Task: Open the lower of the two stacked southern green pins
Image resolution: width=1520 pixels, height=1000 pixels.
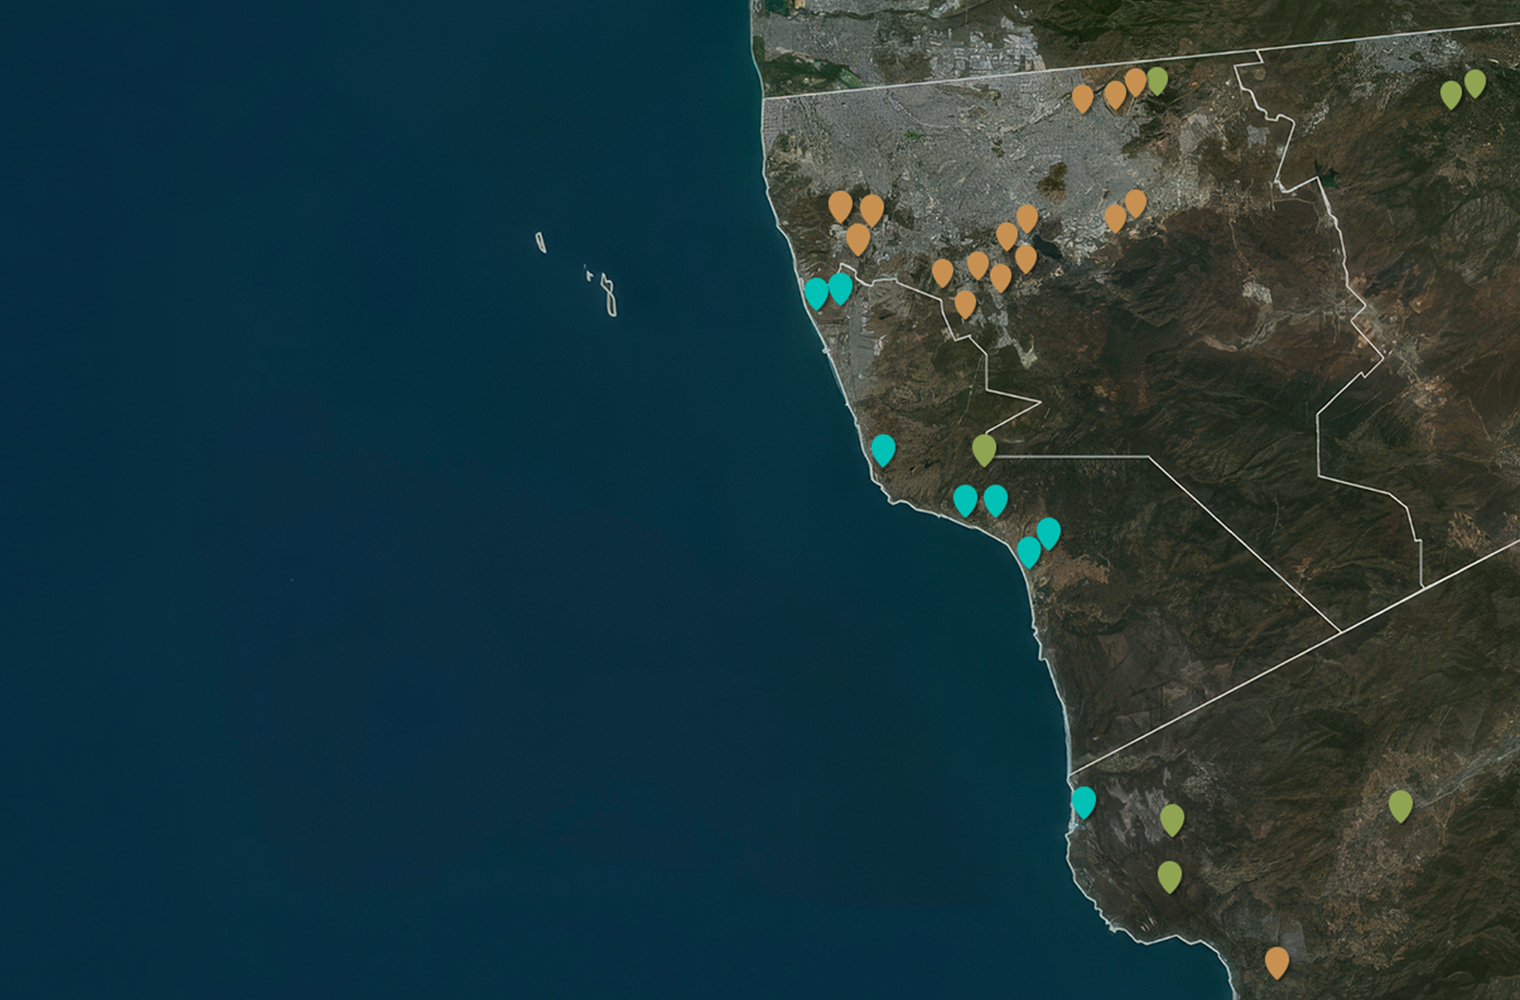Action: [1169, 877]
